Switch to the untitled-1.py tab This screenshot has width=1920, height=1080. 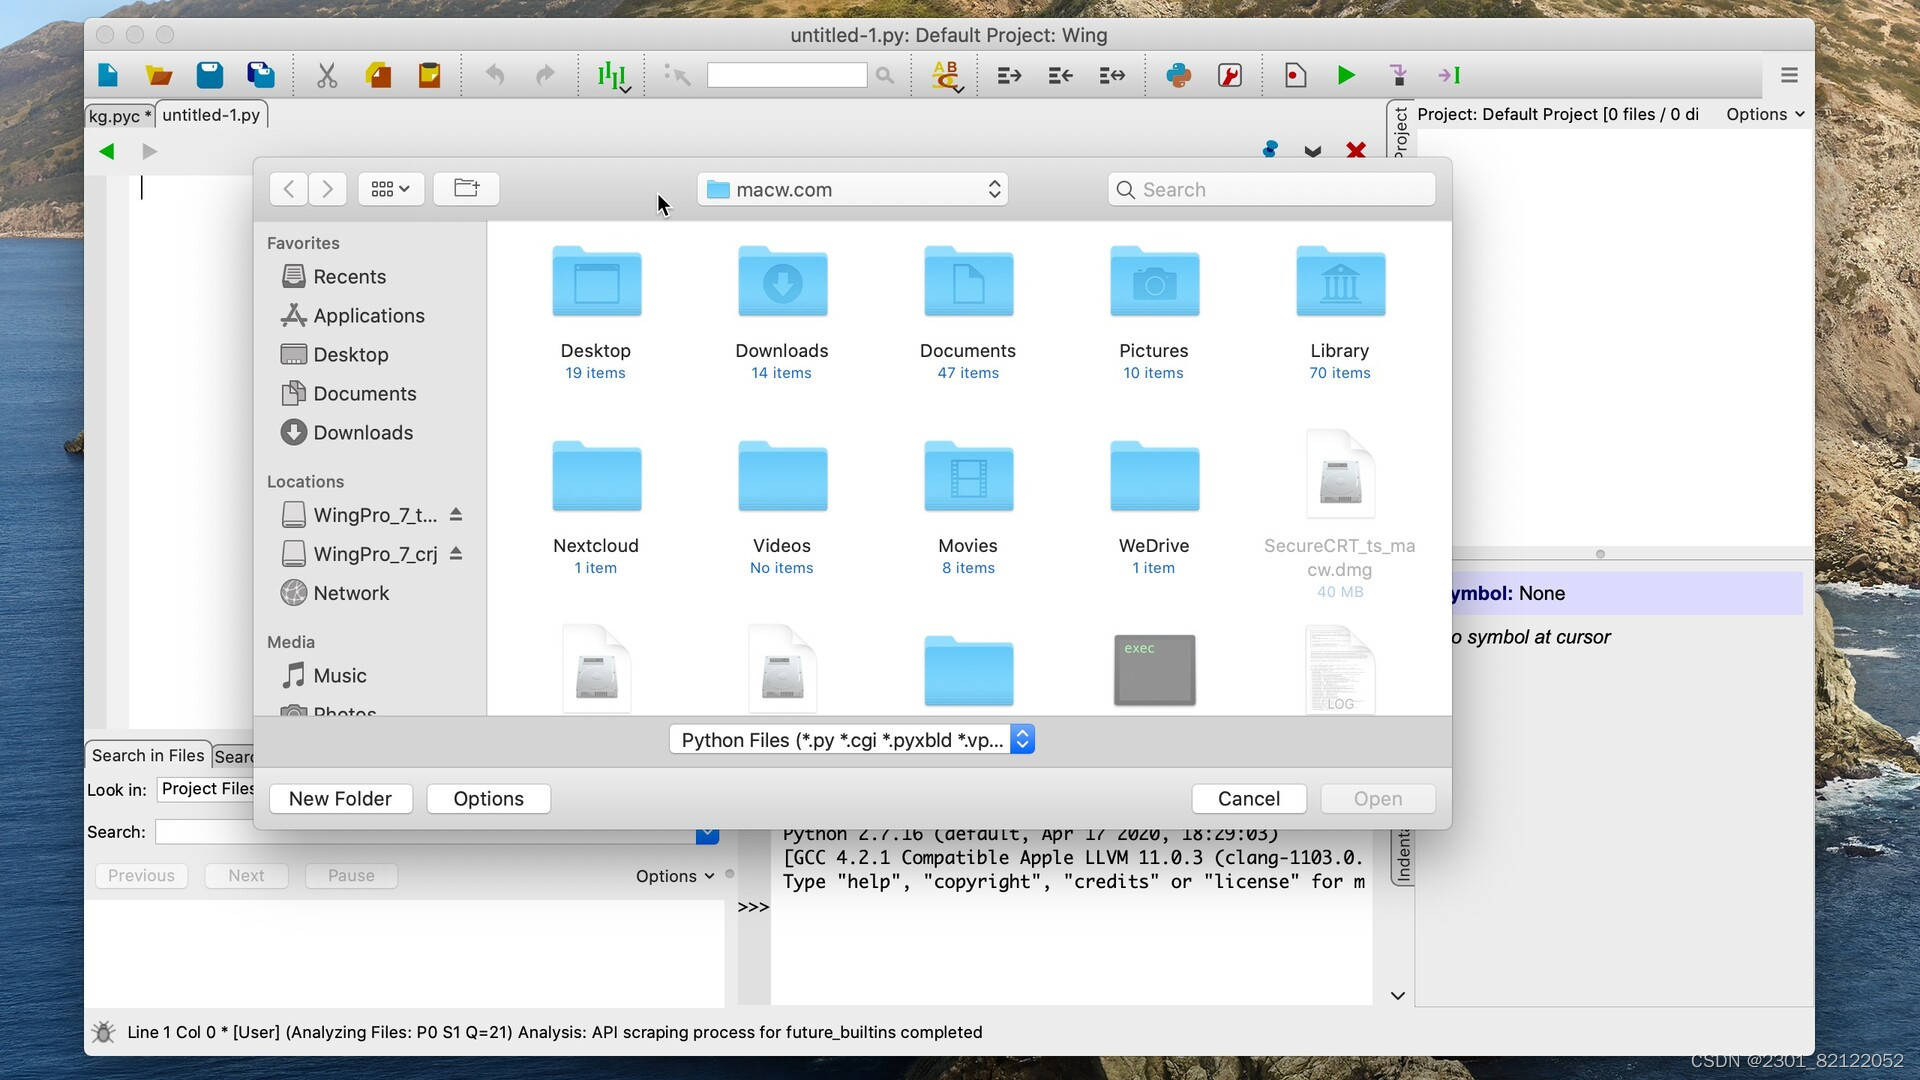pyautogui.click(x=211, y=114)
